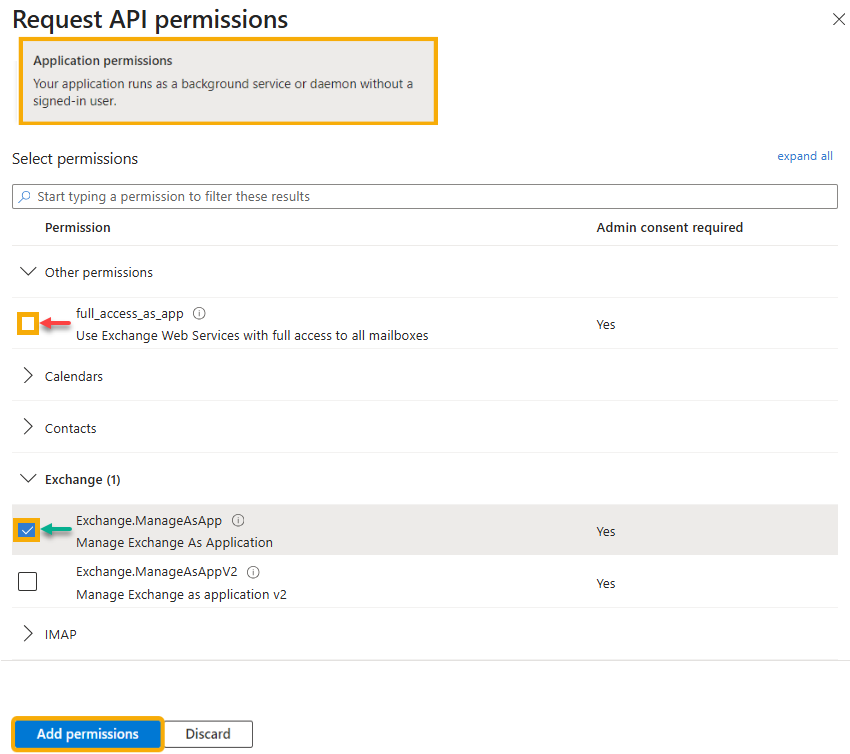
Task: Check the Exchange.ManageAsAppV2 permission box
Action: [x=28, y=582]
